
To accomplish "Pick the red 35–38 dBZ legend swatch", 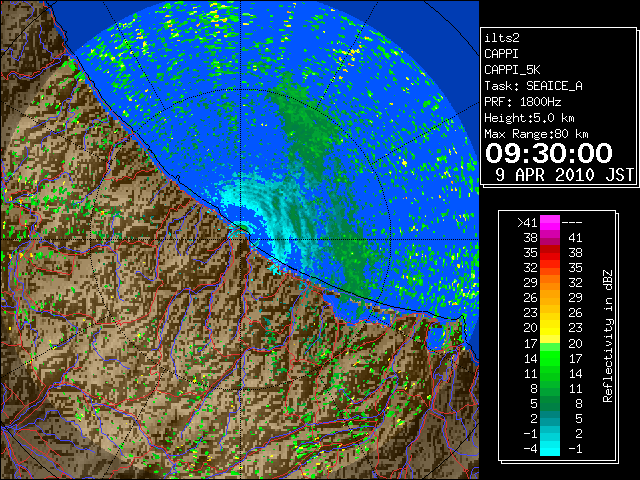I will click(x=550, y=253).
